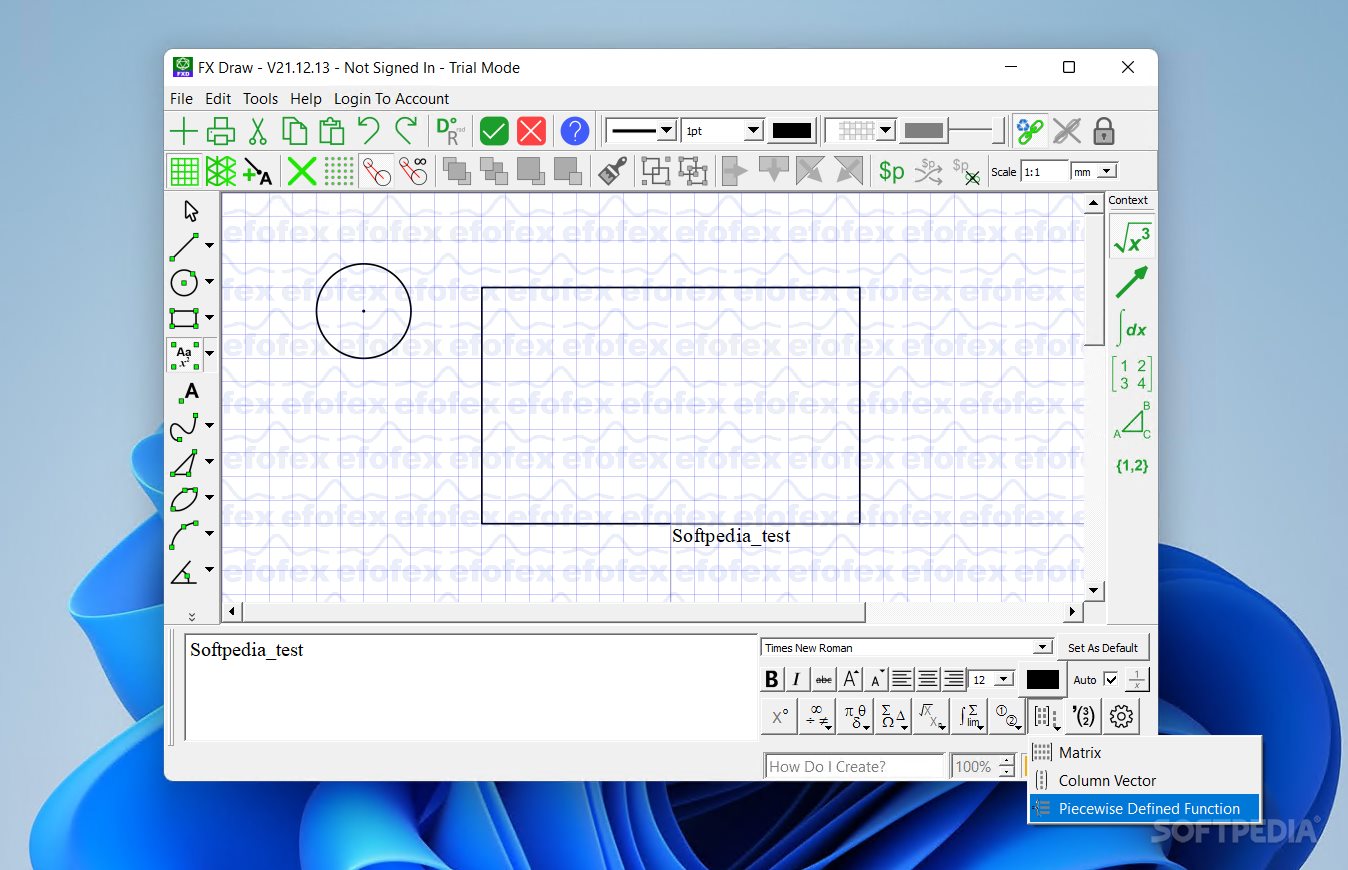Select the arrow pointer selection tool
The image size is (1348, 870).
click(x=191, y=211)
